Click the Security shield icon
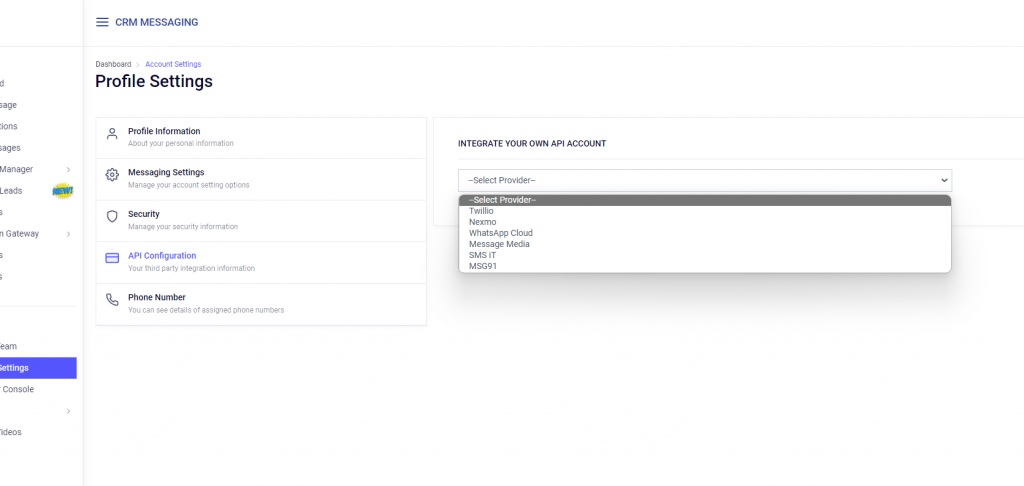The image size is (1024, 486). point(112,216)
